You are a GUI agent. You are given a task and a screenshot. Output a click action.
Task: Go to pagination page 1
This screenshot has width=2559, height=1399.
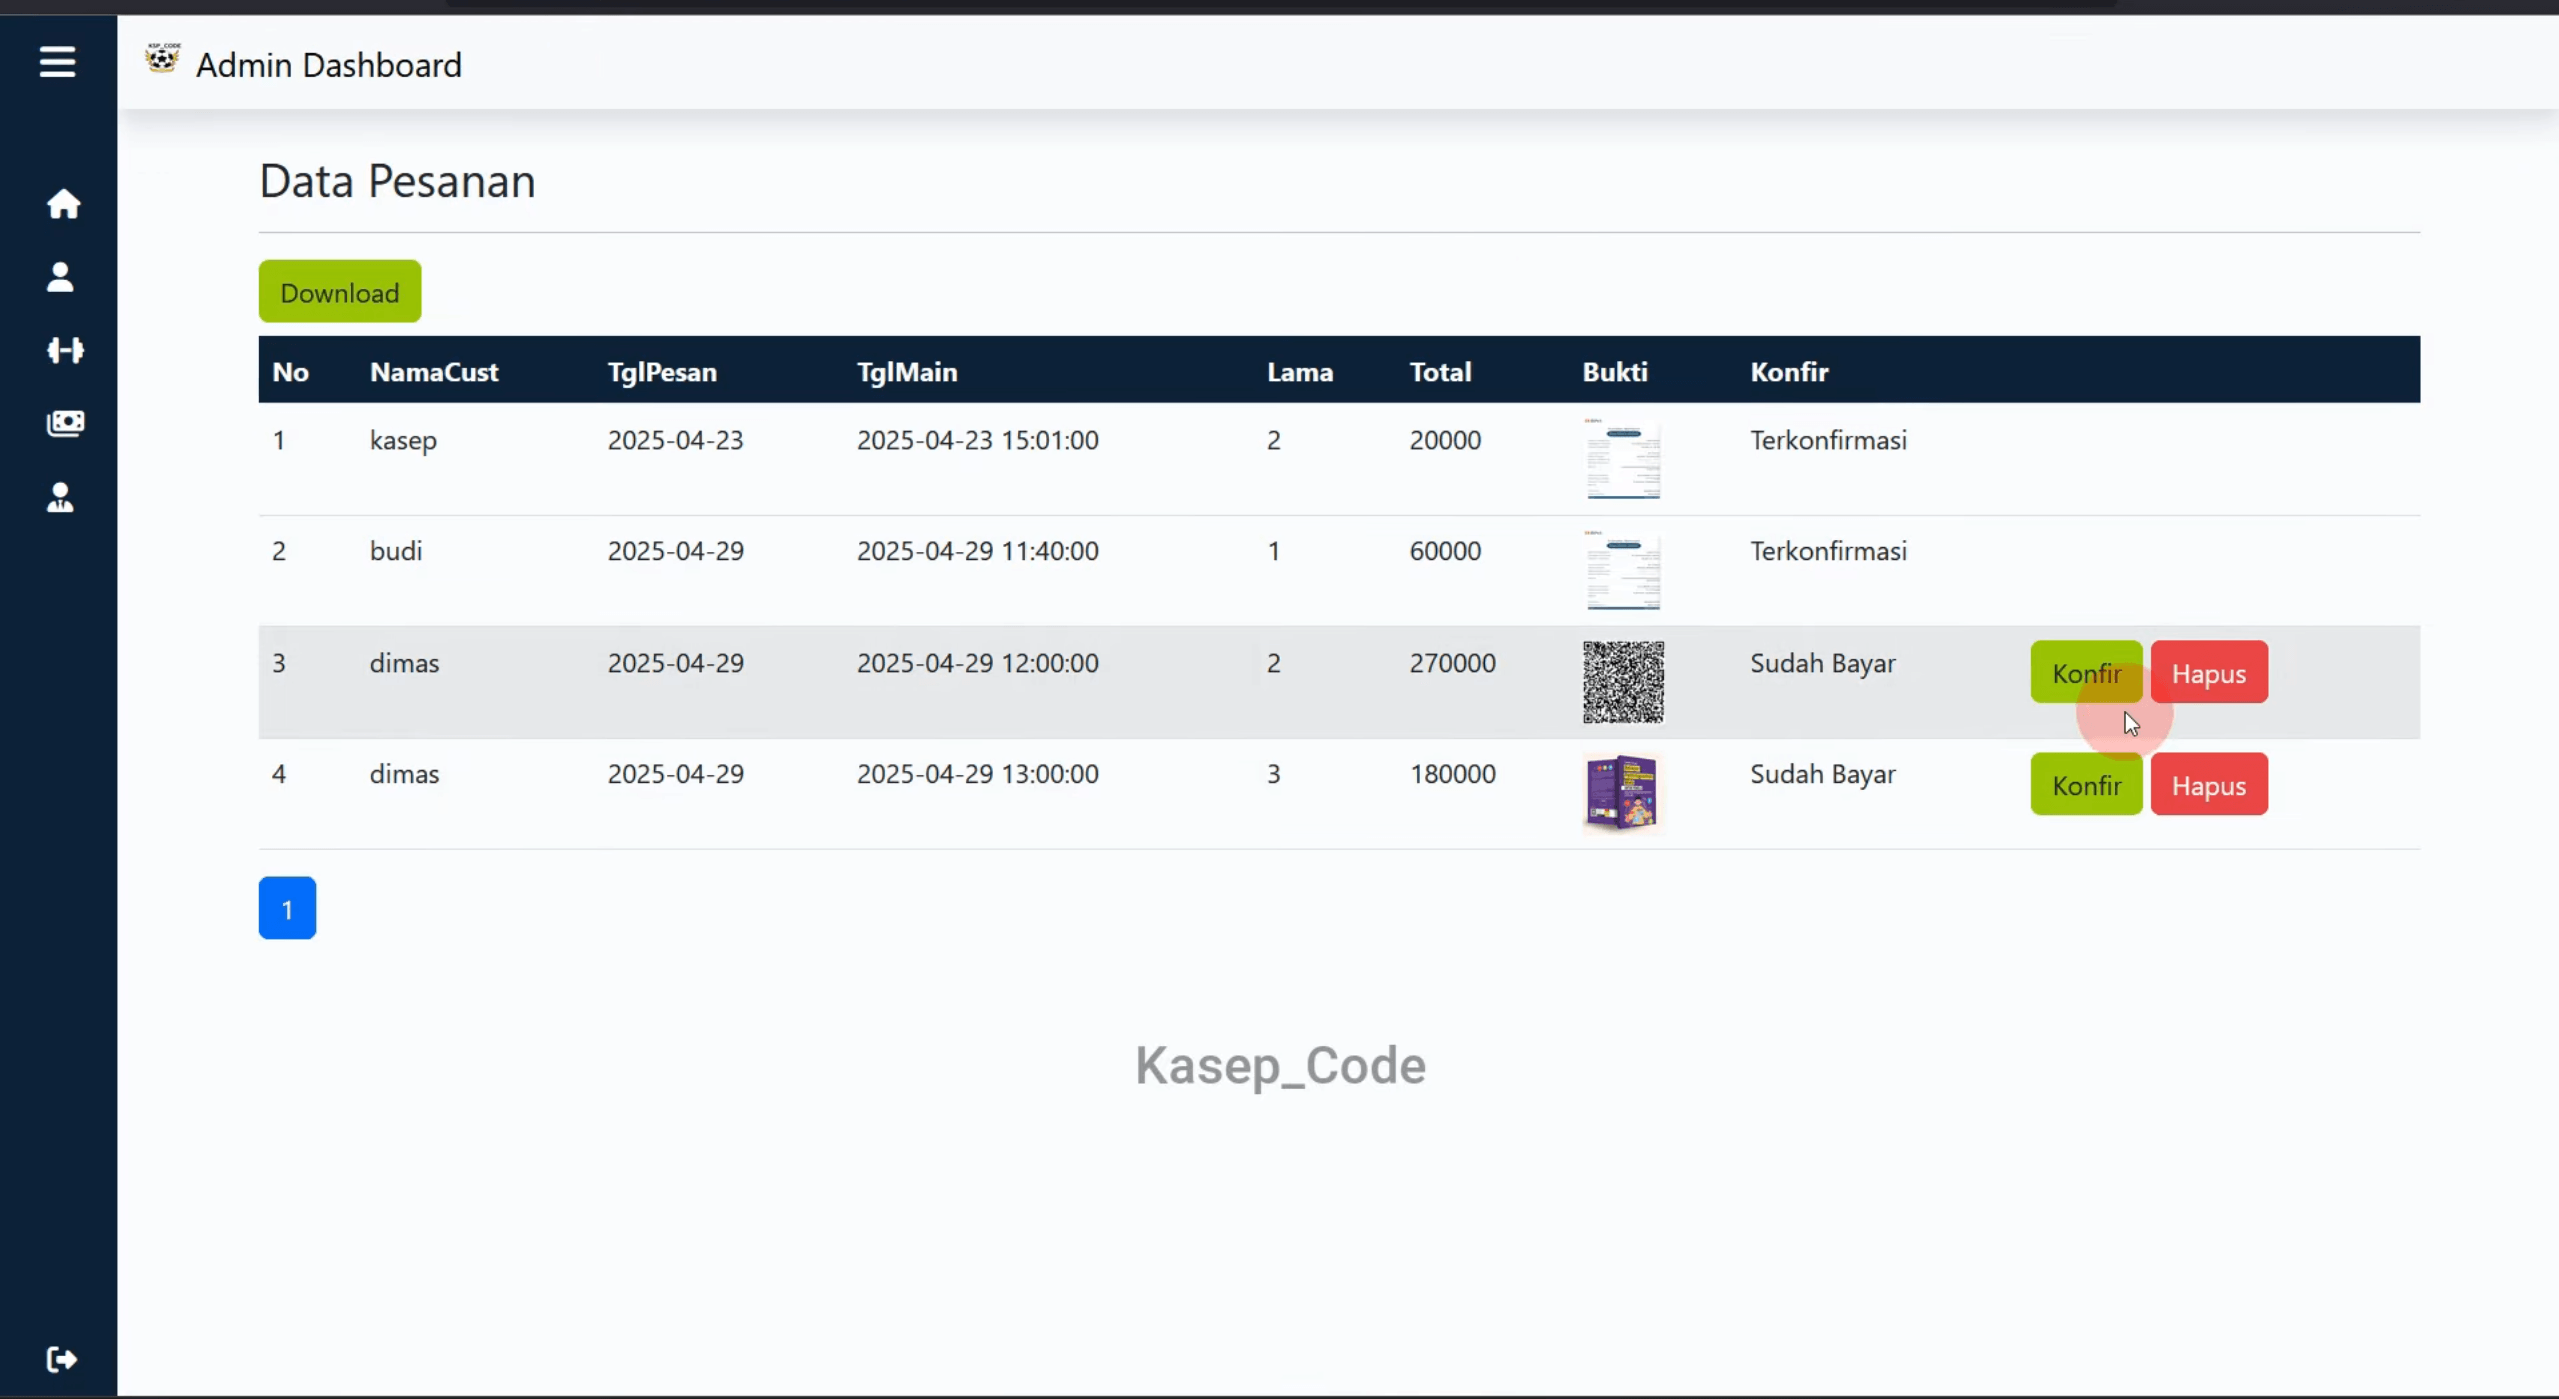(287, 908)
